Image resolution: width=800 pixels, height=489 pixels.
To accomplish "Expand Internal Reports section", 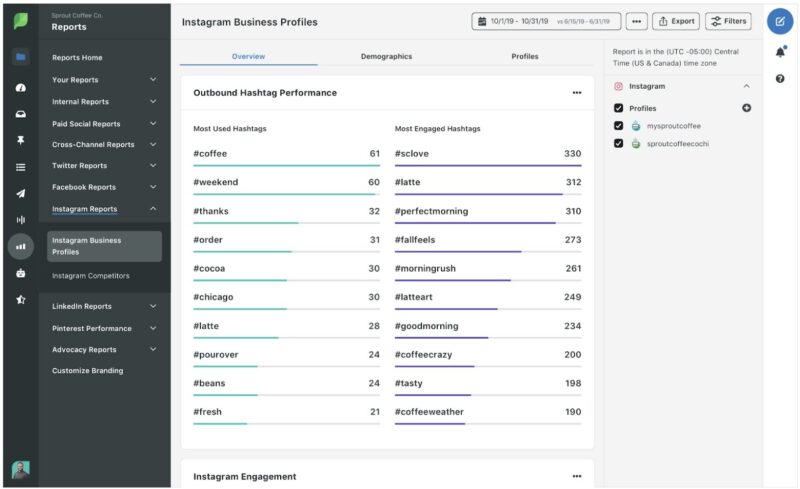I will click(x=104, y=102).
